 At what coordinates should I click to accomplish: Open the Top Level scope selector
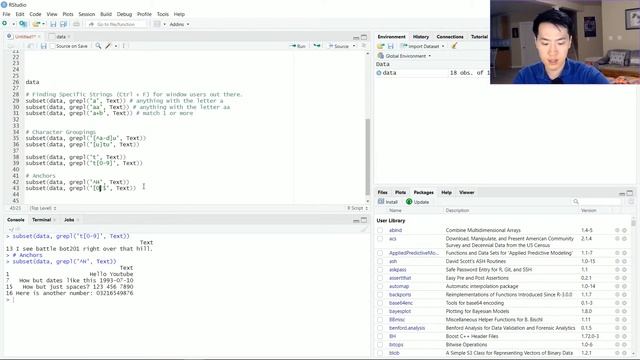(43, 208)
